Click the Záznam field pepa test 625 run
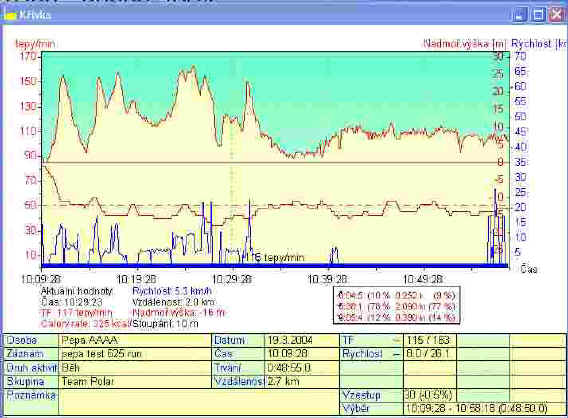 (135, 354)
